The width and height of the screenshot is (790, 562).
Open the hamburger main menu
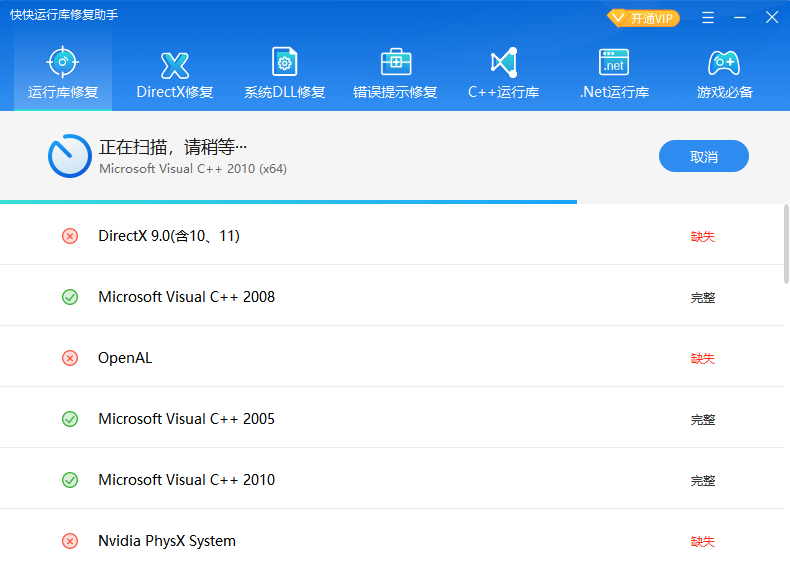point(708,18)
